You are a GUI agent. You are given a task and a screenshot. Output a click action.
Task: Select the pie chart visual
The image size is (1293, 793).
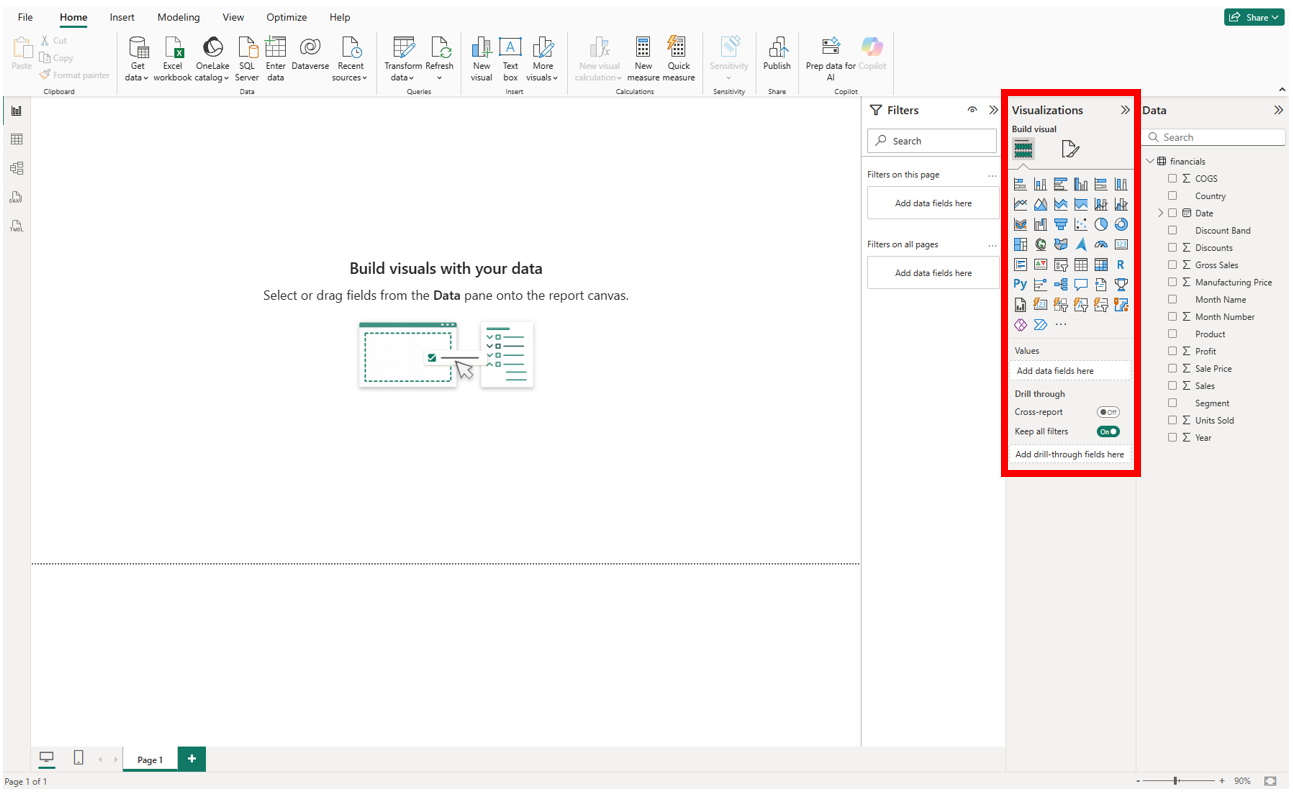1101,224
